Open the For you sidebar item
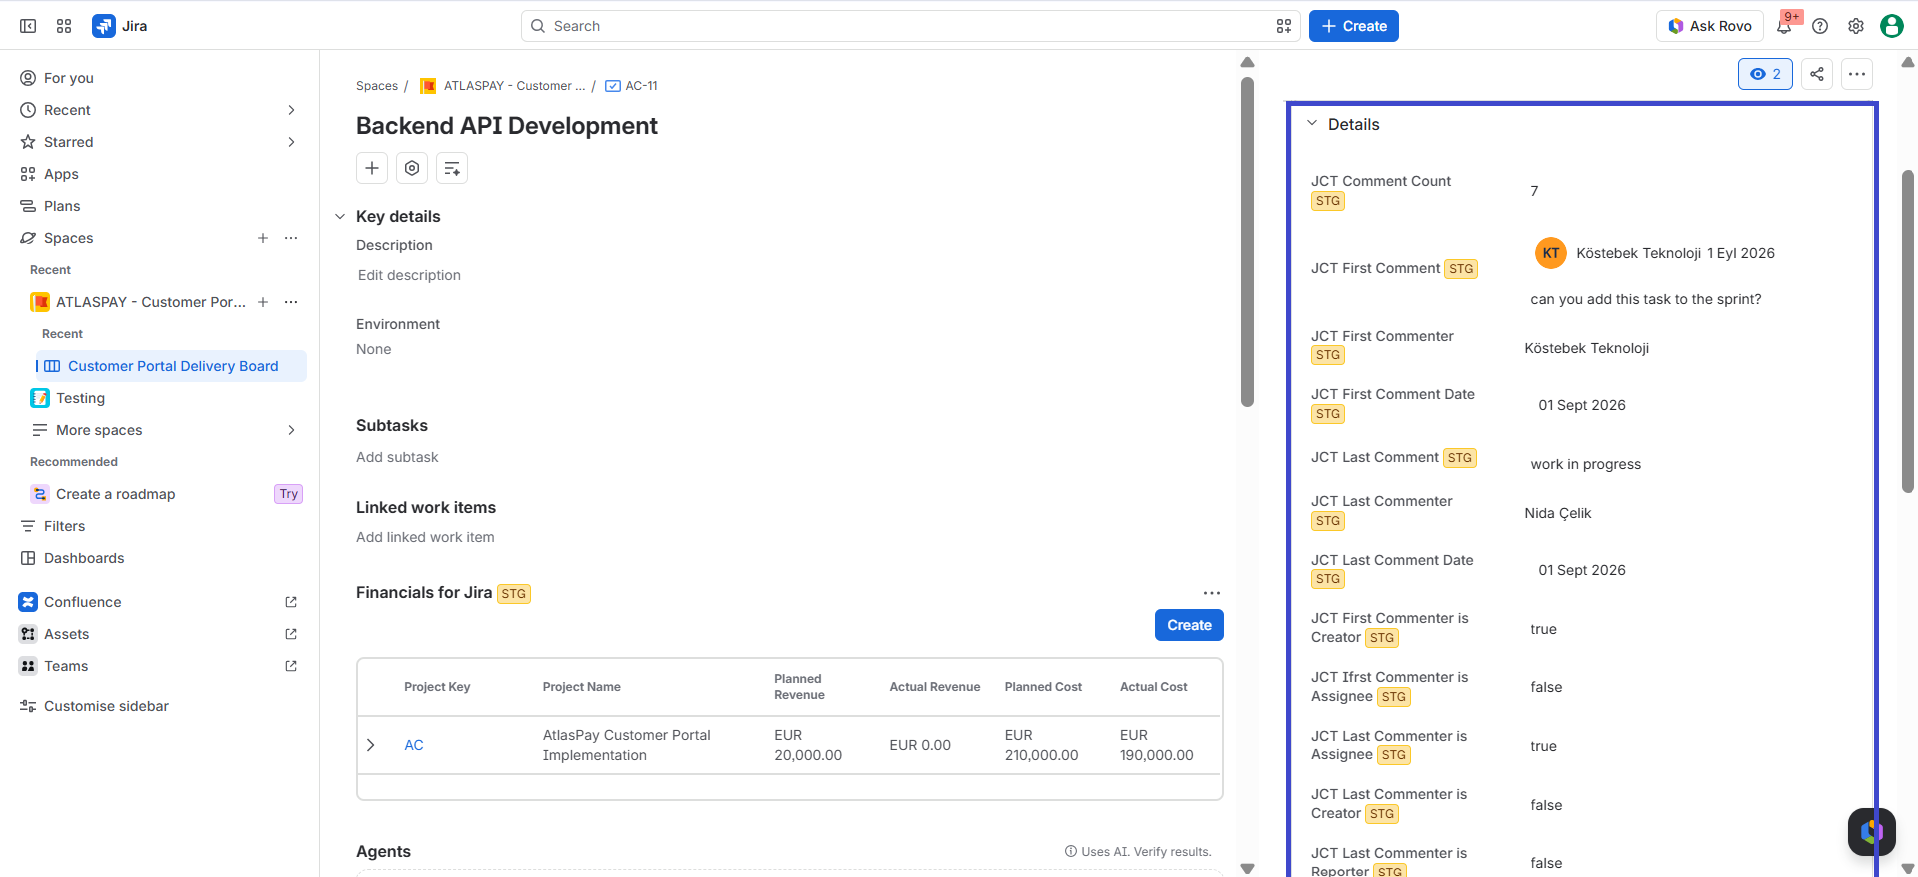The image size is (1918, 877). click(x=160, y=78)
